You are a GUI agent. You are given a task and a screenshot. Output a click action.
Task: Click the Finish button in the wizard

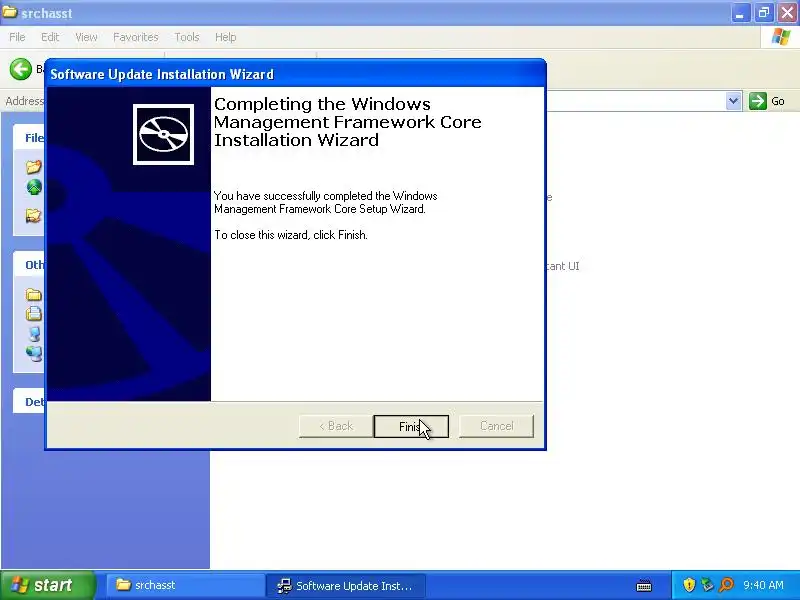411,426
